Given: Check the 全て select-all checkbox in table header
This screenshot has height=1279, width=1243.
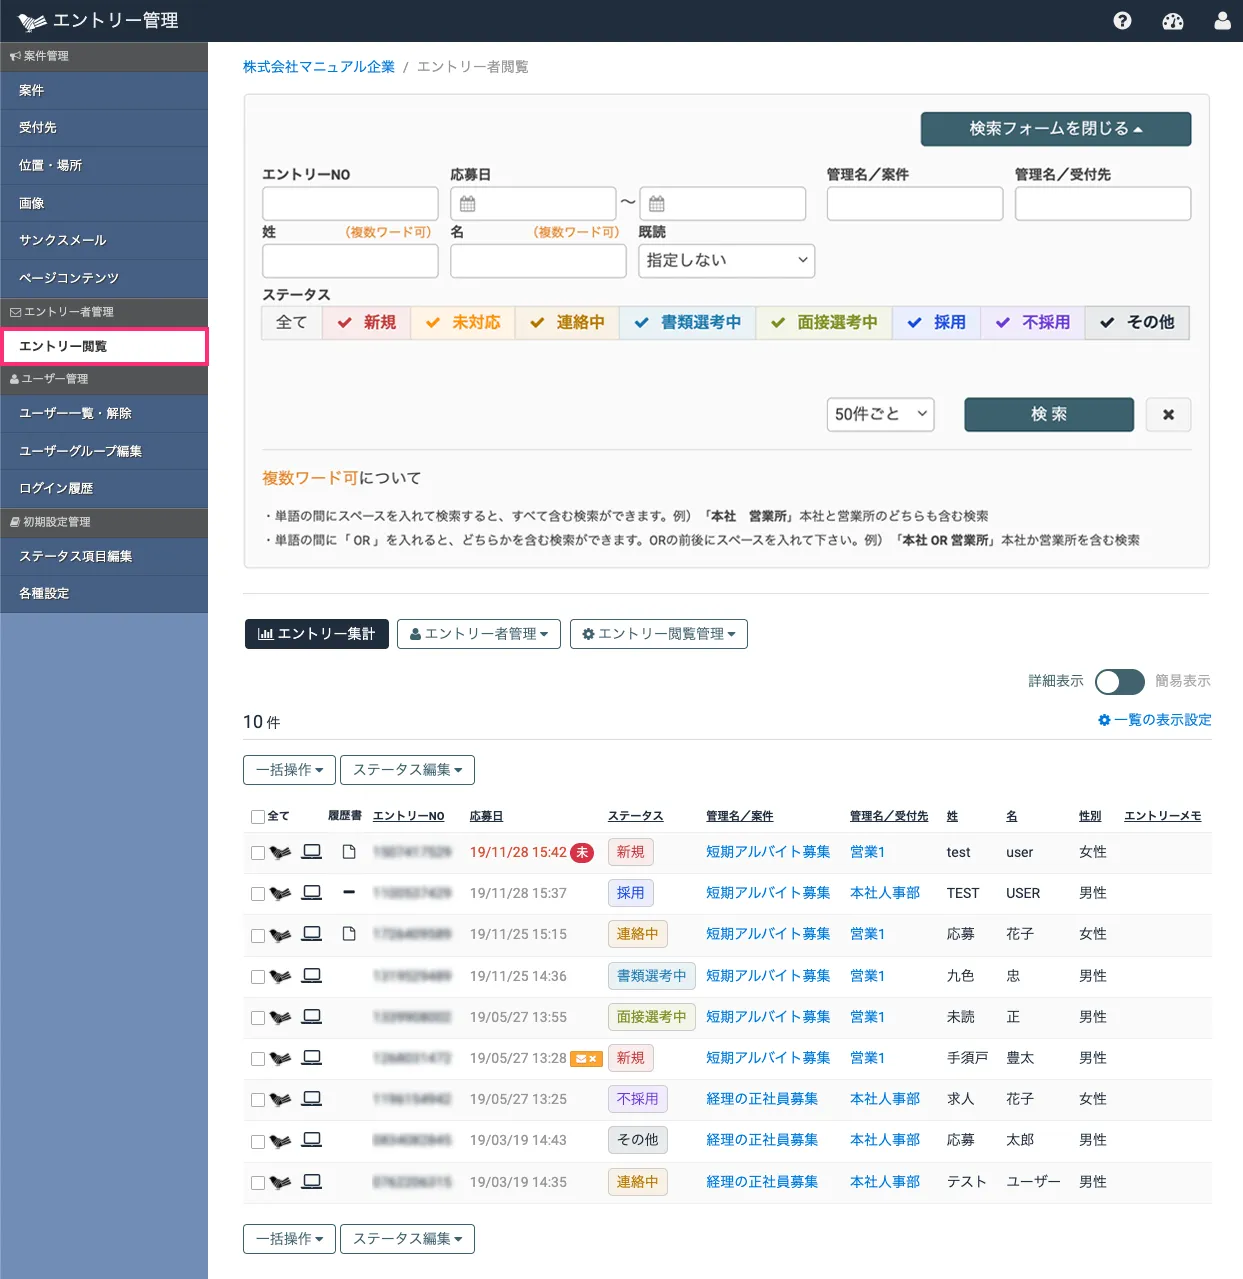Looking at the screenshot, I should [258, 817].
